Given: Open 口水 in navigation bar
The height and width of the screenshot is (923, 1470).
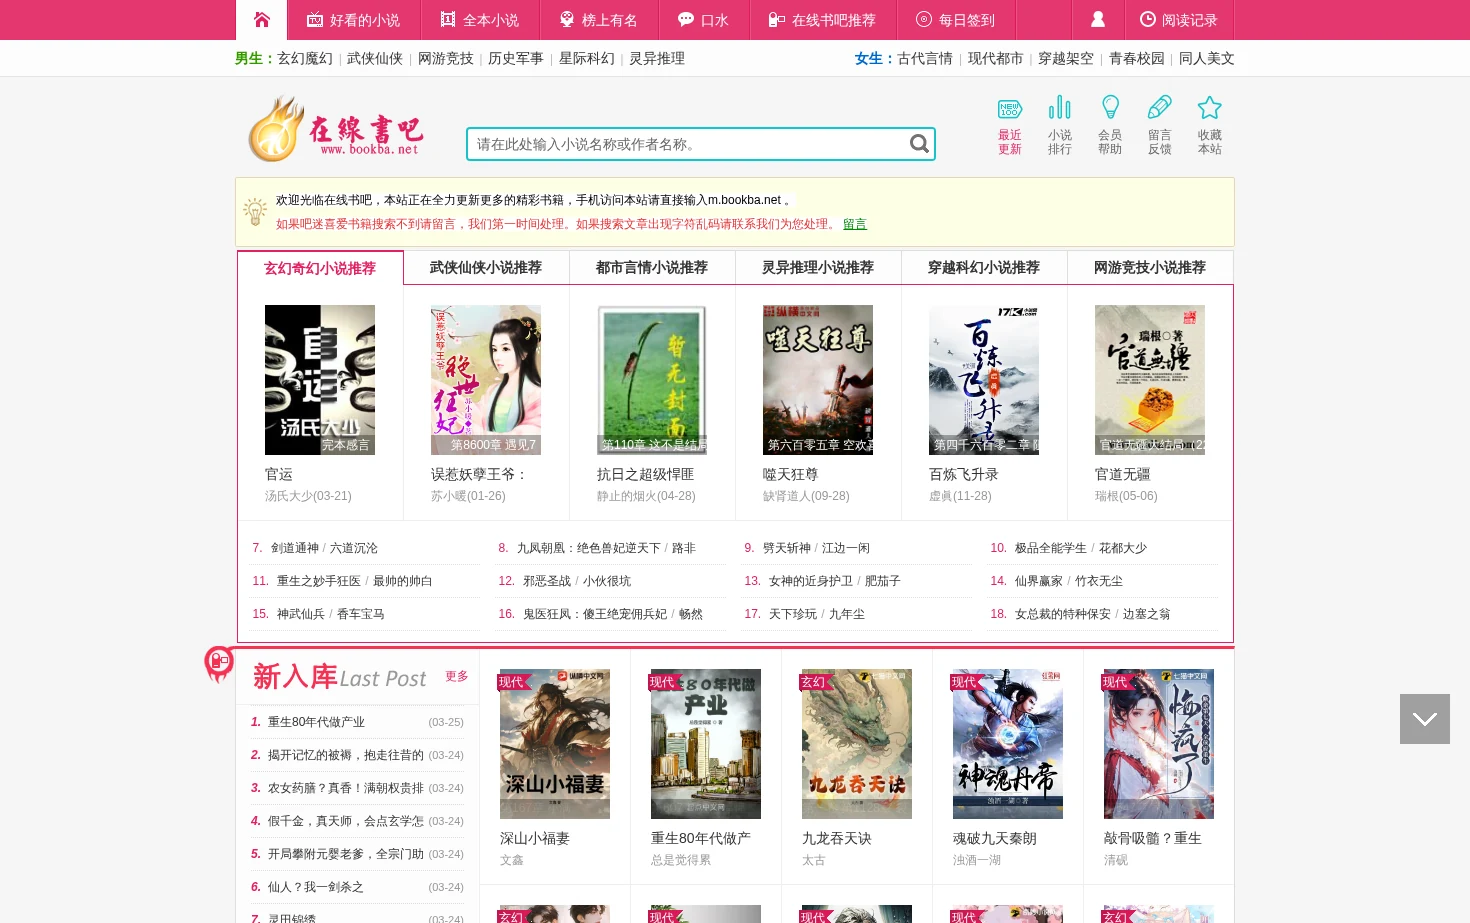Looking at the screenshot, I should 703,20.
